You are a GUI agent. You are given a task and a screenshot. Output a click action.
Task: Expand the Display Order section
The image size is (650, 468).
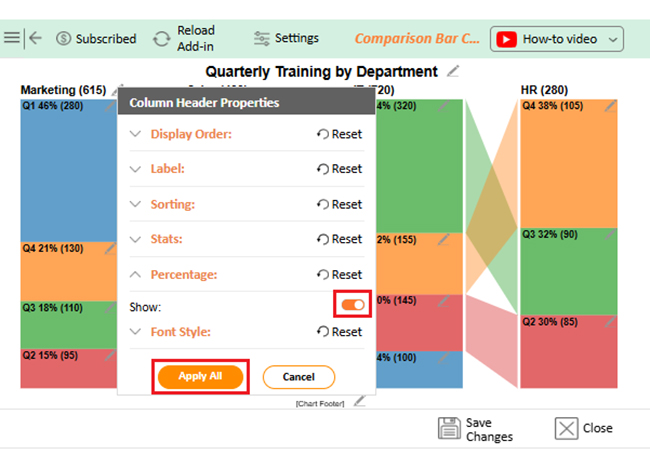tap(136, 134)
